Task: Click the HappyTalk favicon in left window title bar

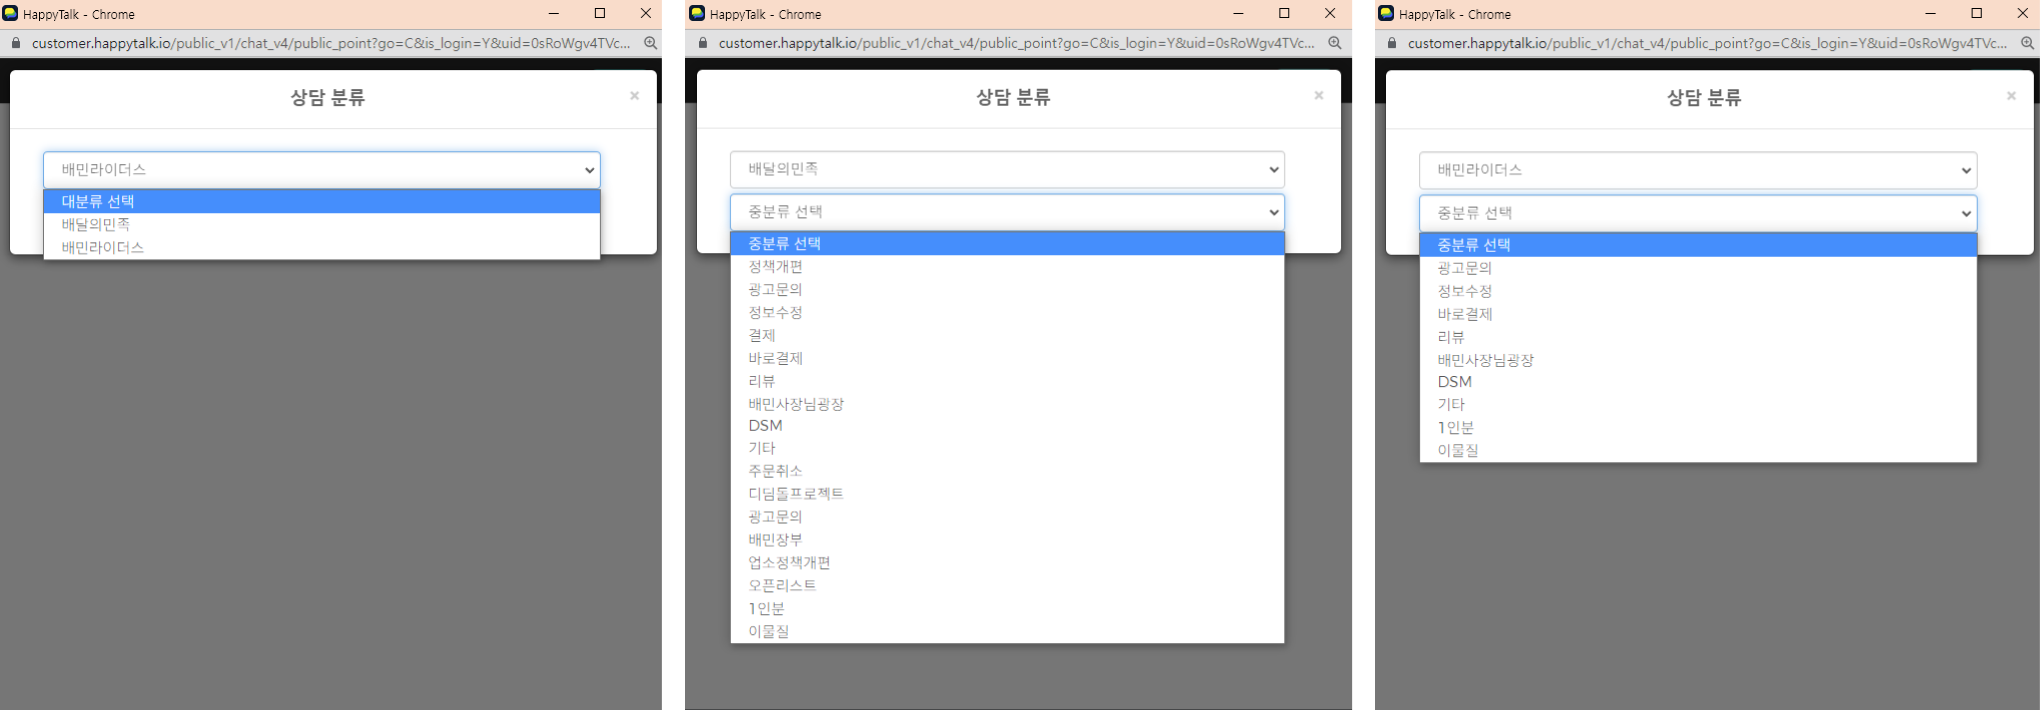Action: tap(10, 13)
